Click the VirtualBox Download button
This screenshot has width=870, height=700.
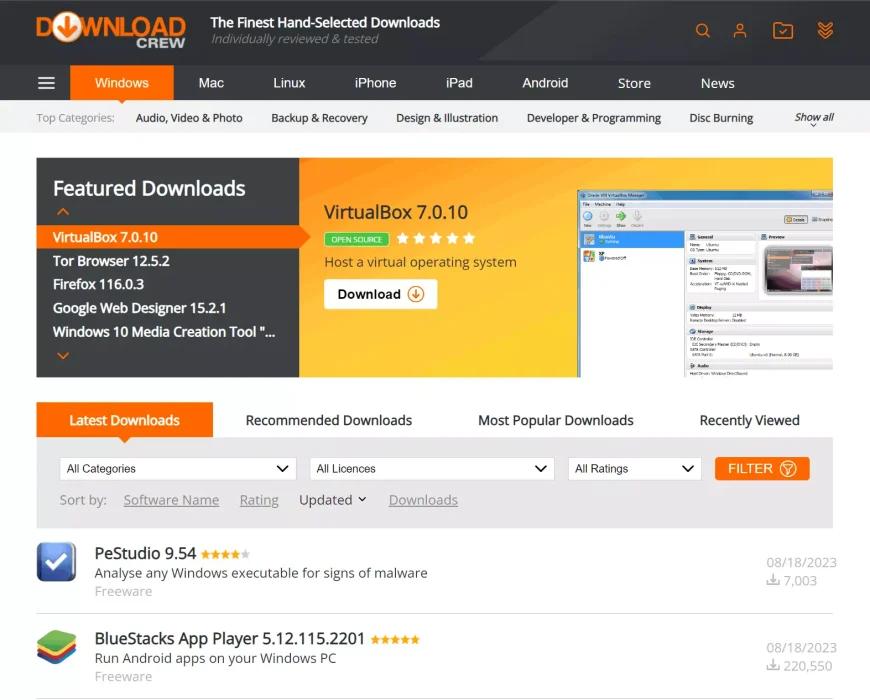tap(381, 294)
